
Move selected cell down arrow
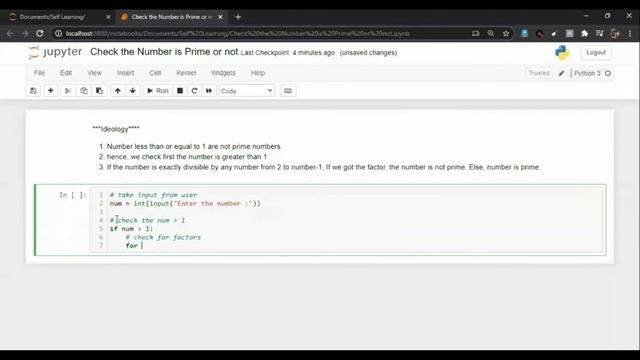(133, 91)
